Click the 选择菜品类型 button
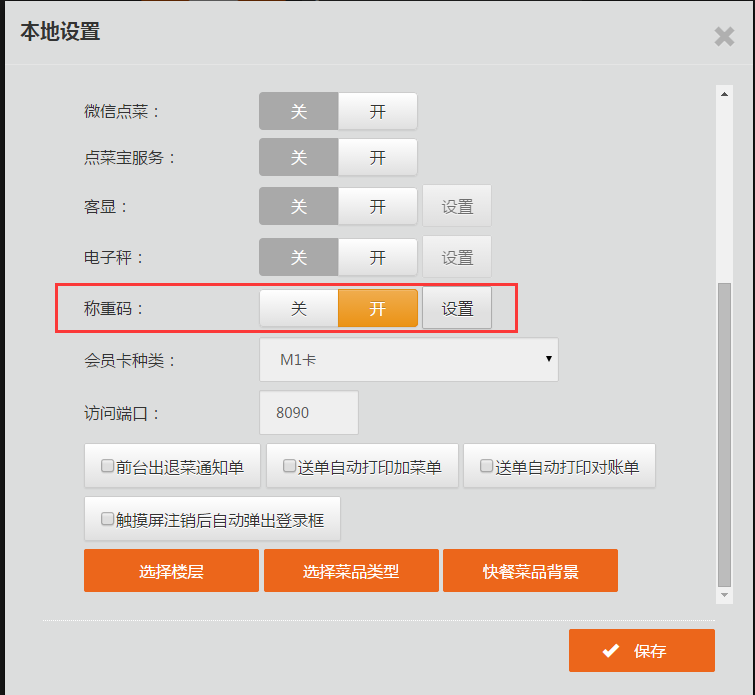The width and height of the screenshot is (755, 695). [351, 571]
